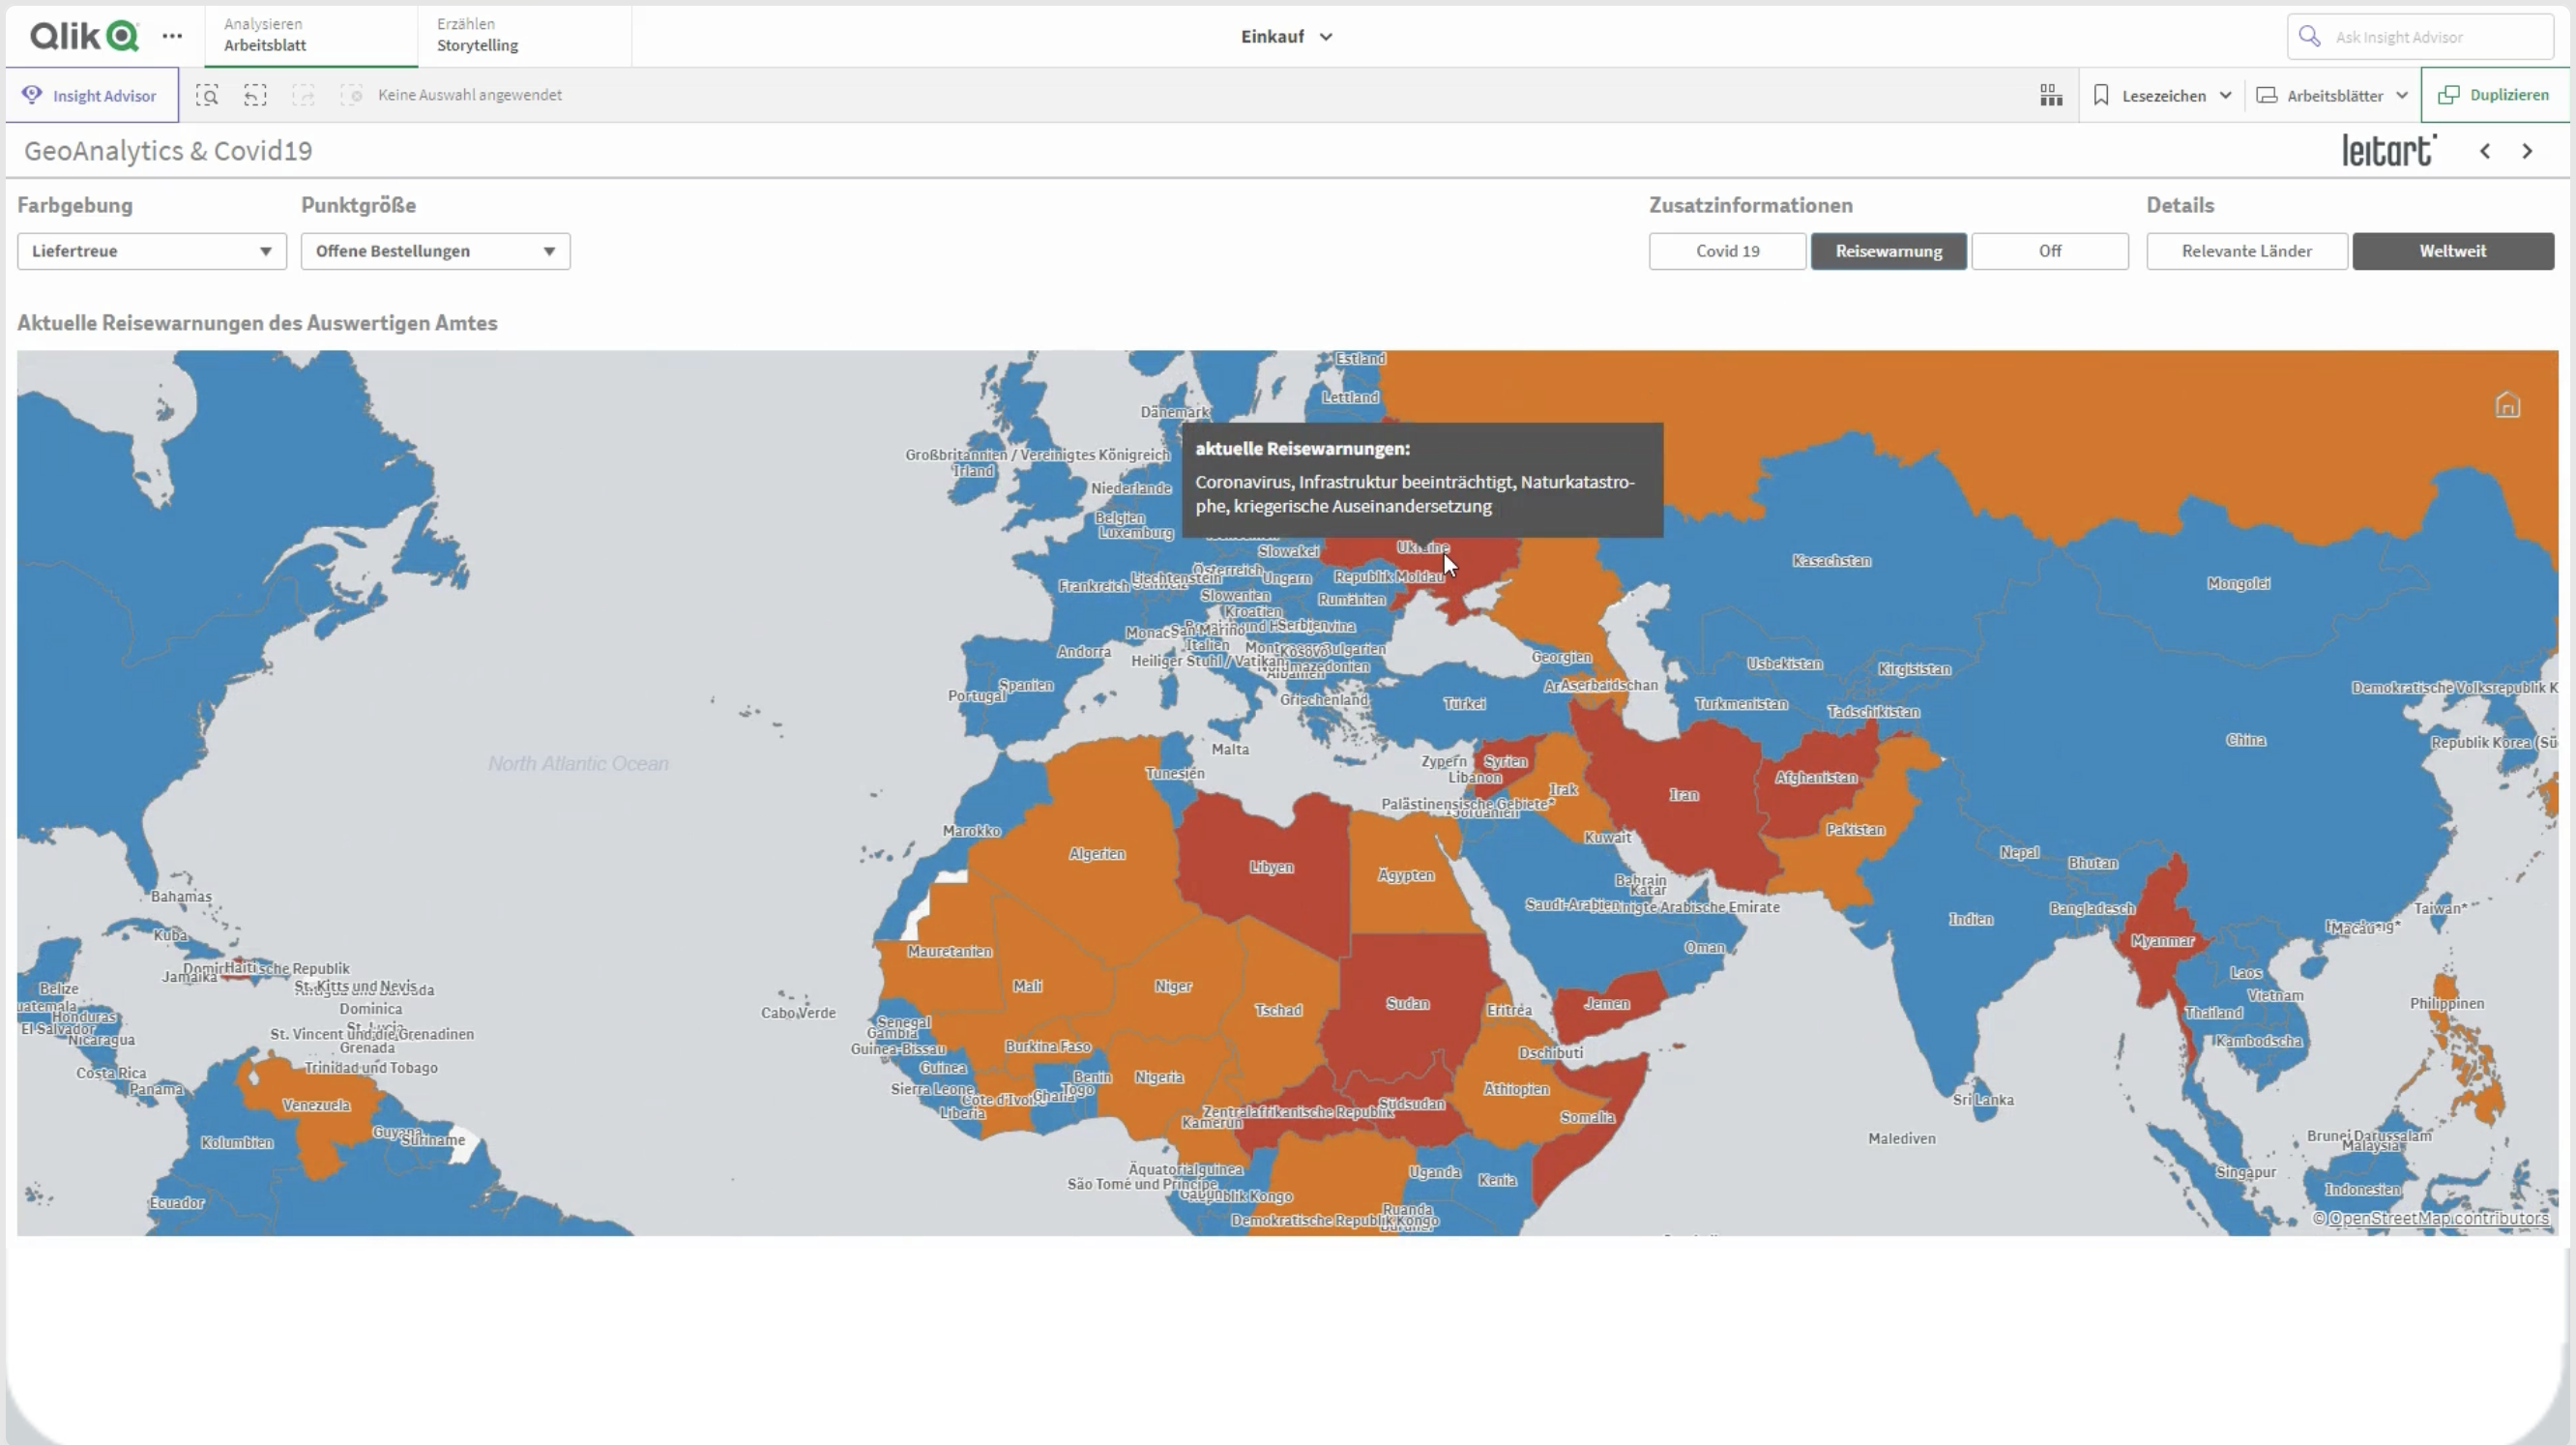Click the Qlik logo
2576x1445 pixels.
tap(84, 36)
